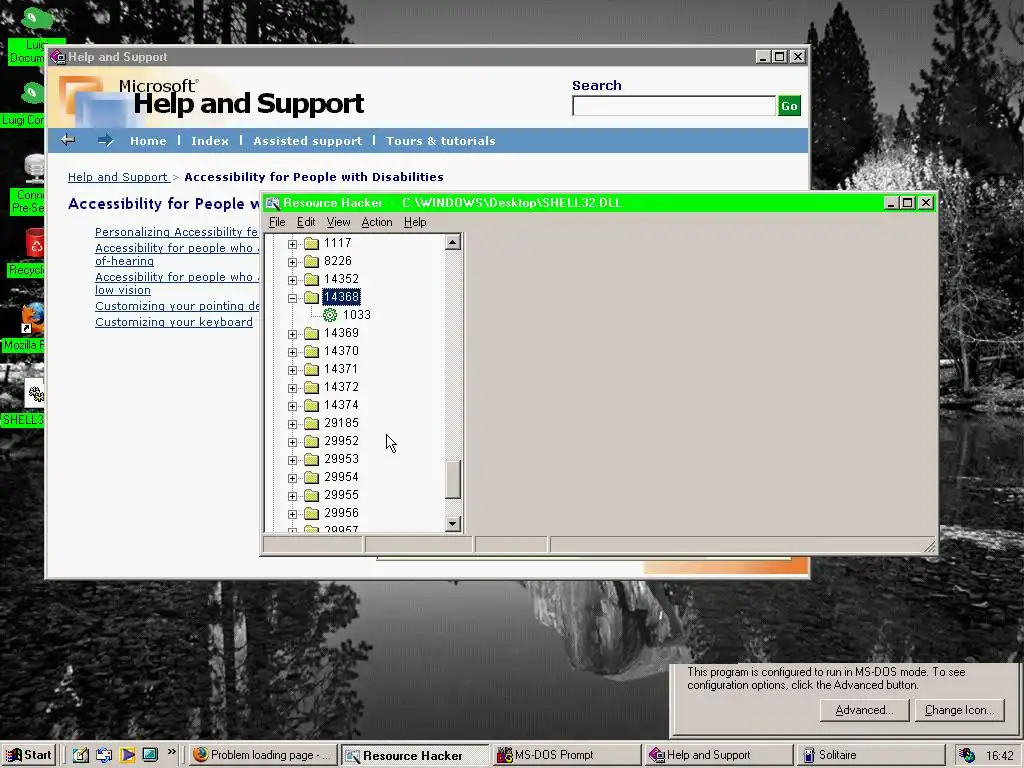Click the open folder icon of 14368
The image size is (1024, 768).
[x=312, y=297]
